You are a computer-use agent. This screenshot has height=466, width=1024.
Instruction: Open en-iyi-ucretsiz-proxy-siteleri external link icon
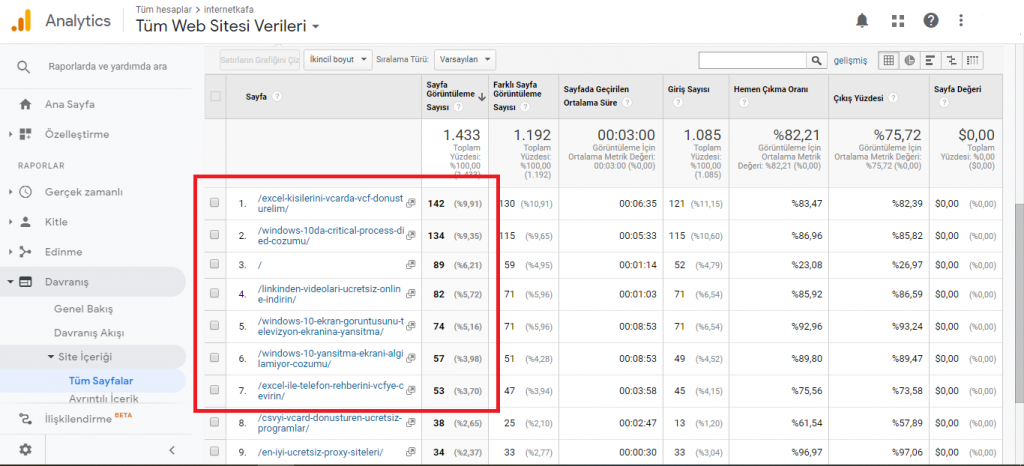[411, 452]
